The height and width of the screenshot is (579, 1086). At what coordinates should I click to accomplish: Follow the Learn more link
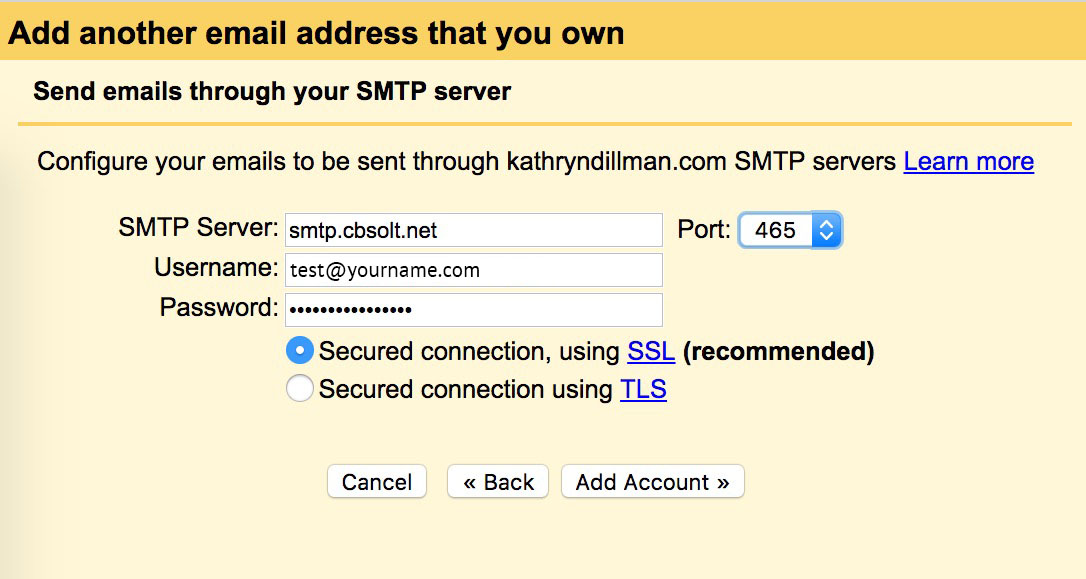968,162
